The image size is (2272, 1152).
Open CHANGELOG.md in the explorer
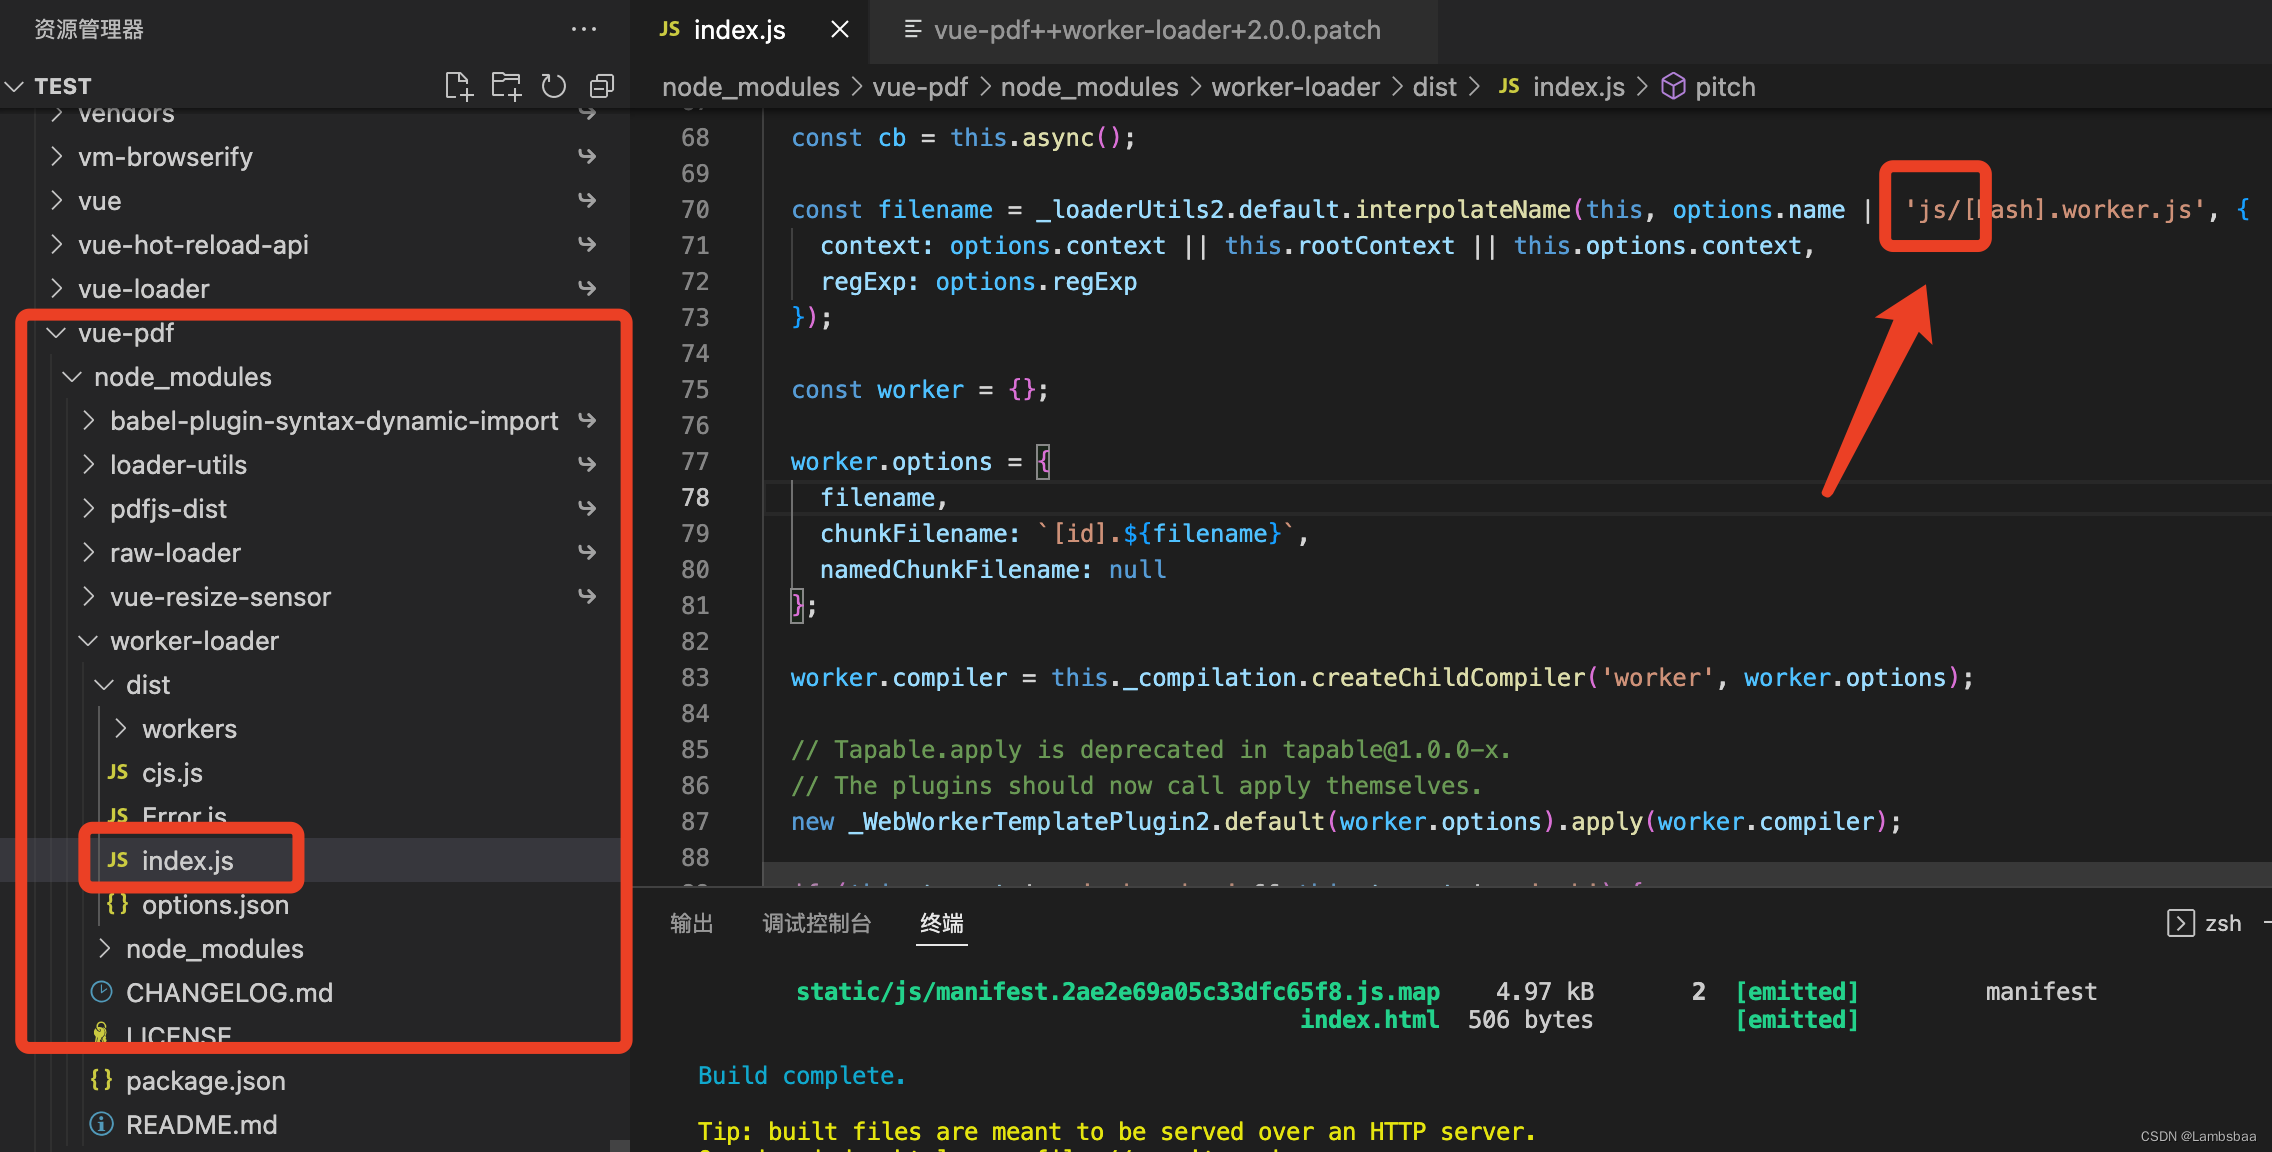click(x=229, y=993)
